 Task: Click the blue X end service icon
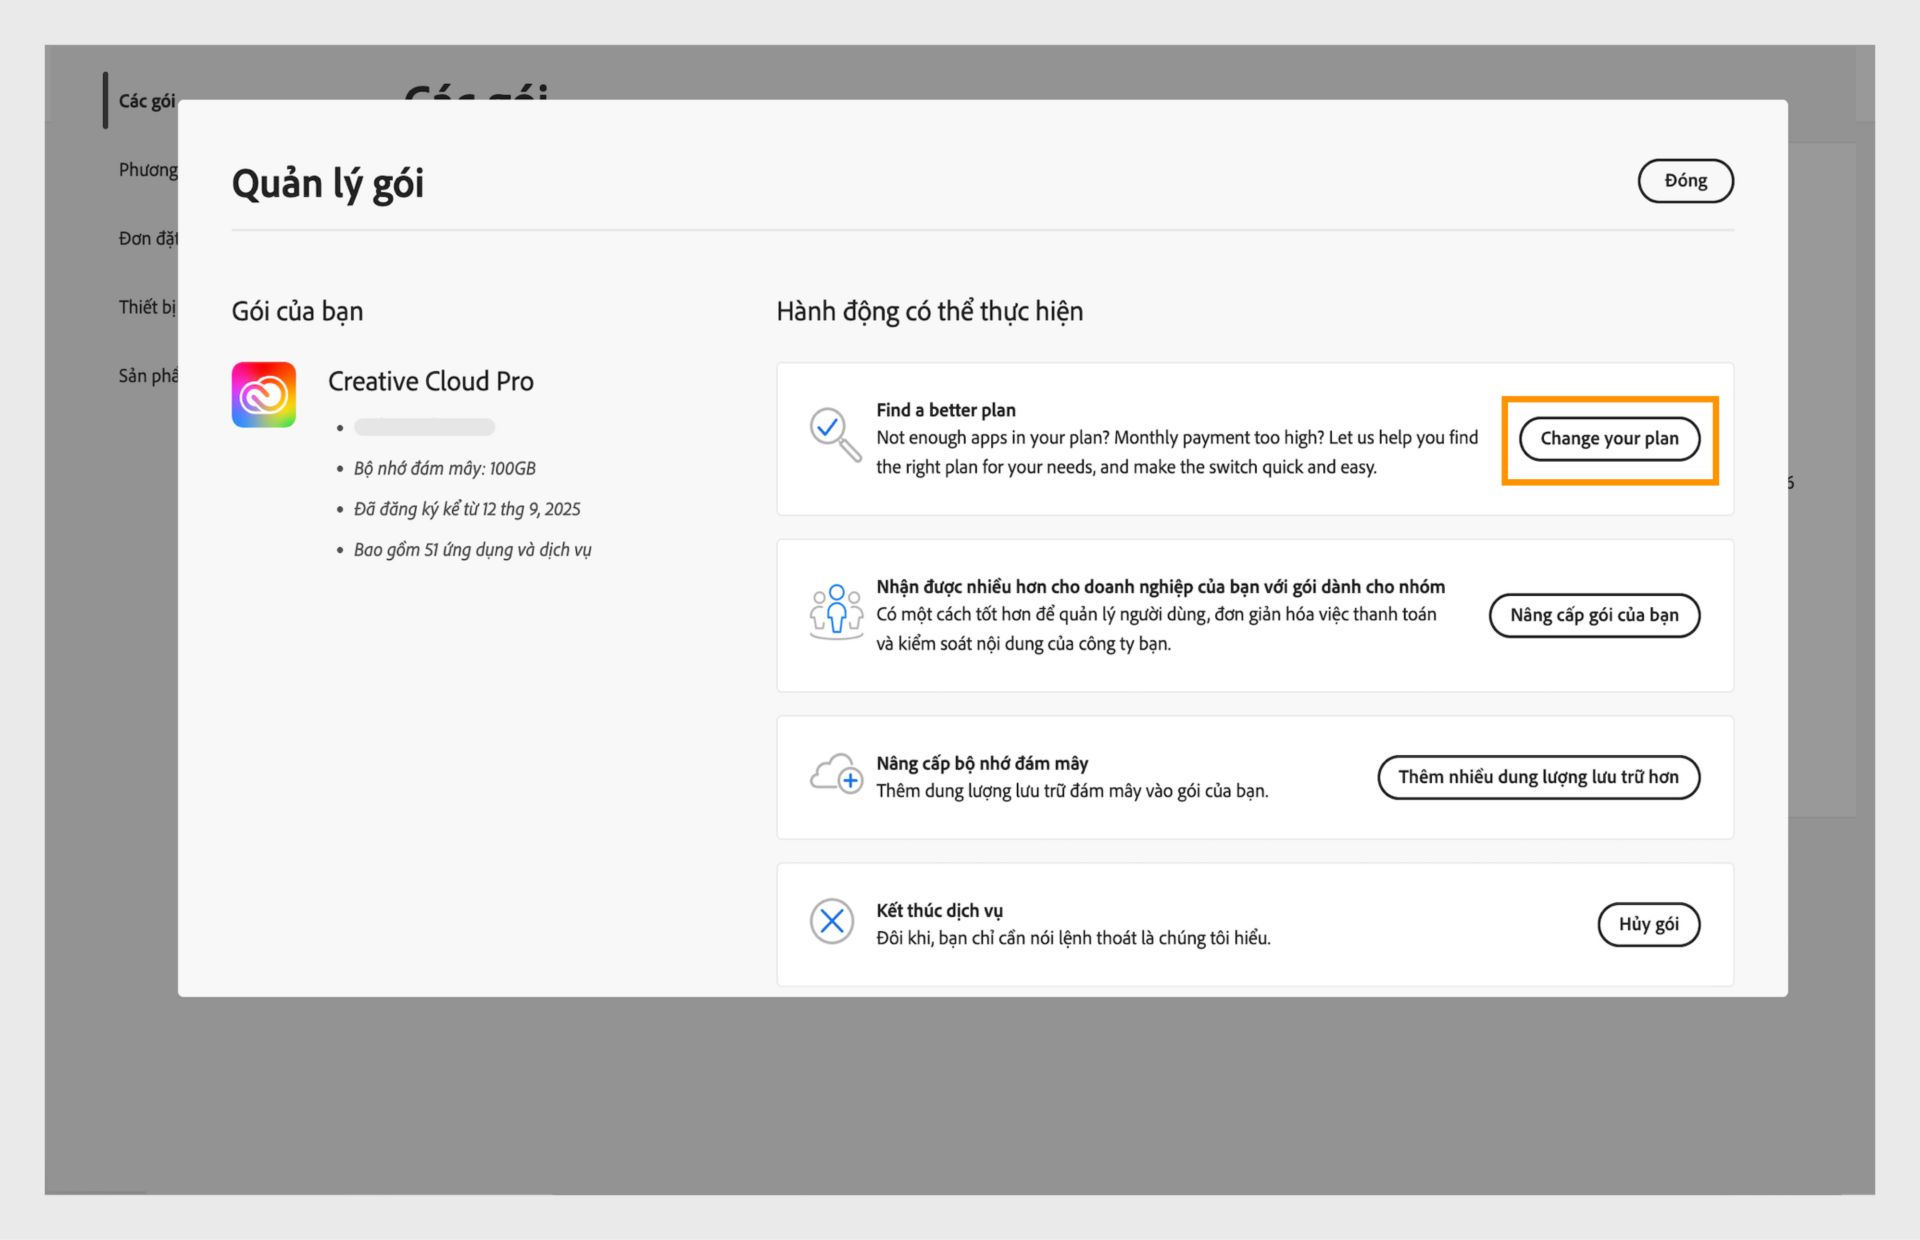[x=832, y=921]
